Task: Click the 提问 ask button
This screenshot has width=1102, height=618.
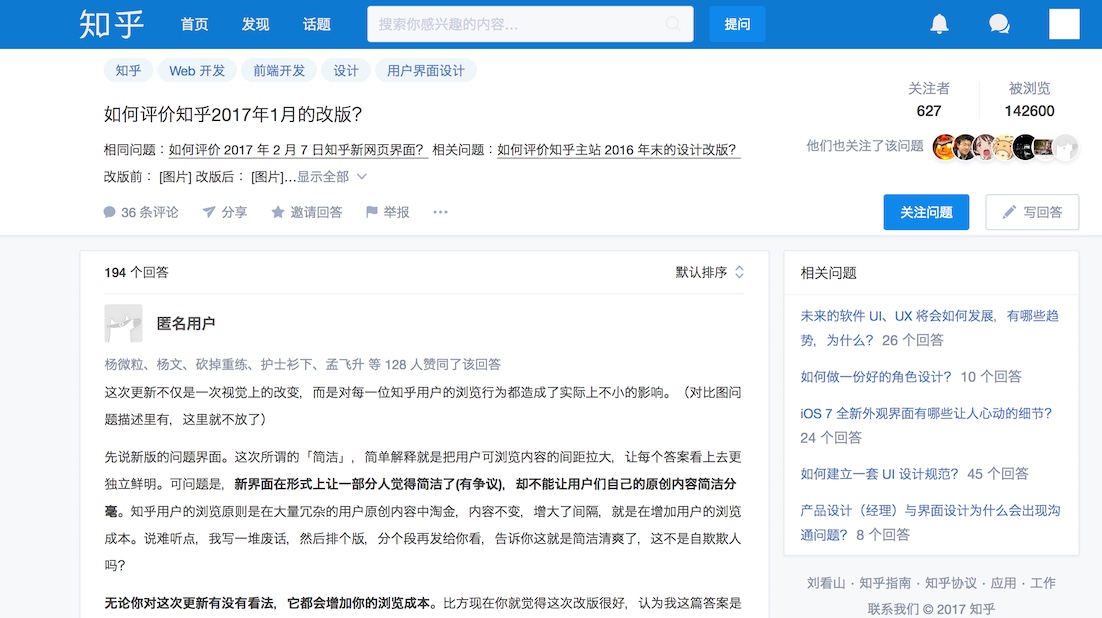Action: [737, 24]
